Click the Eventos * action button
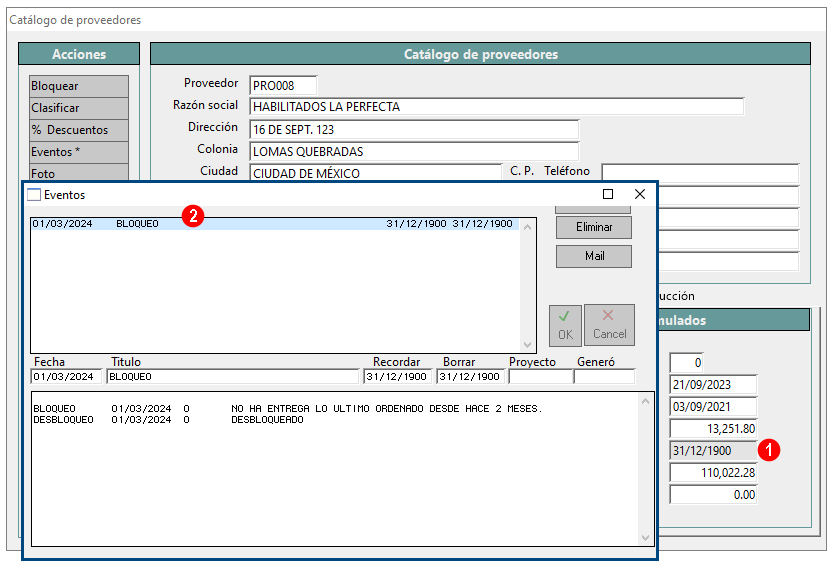This screenshot has height=566, width=832. click(79, 152)
